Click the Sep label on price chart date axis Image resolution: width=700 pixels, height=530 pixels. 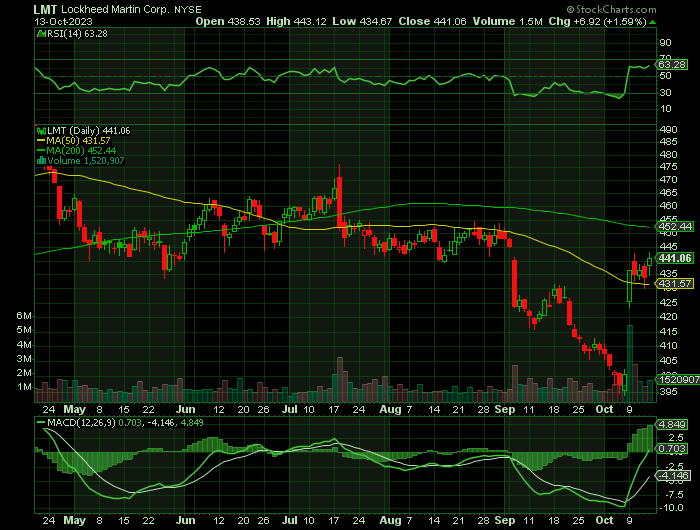(x=505, y=409)
